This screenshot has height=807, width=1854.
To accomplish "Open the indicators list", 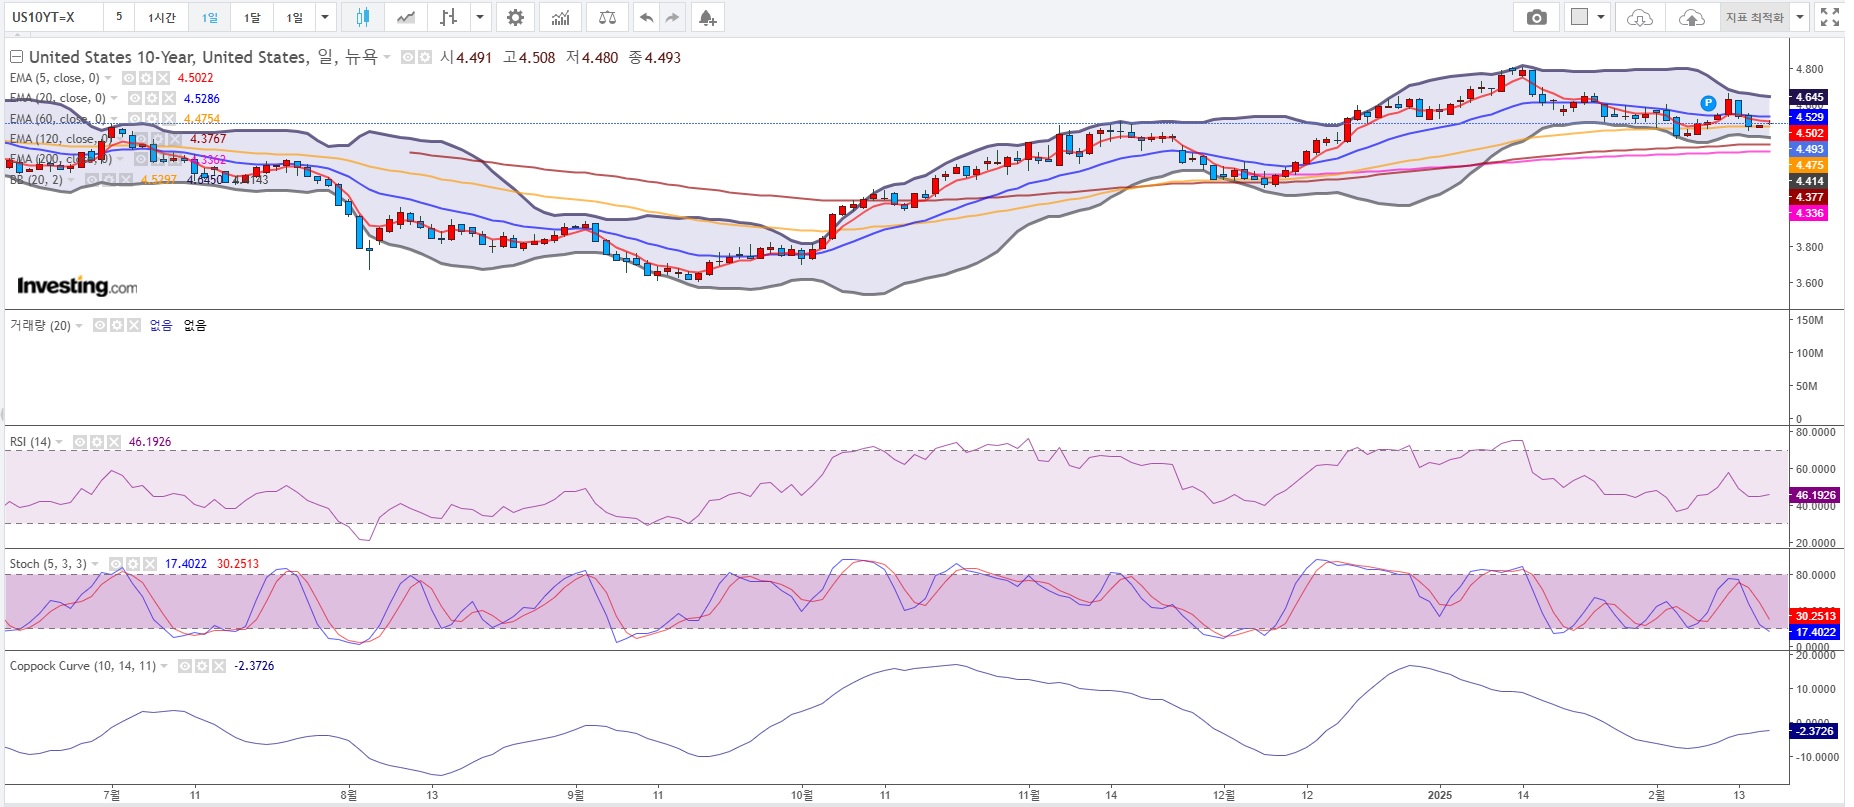I will pos(561,17).
